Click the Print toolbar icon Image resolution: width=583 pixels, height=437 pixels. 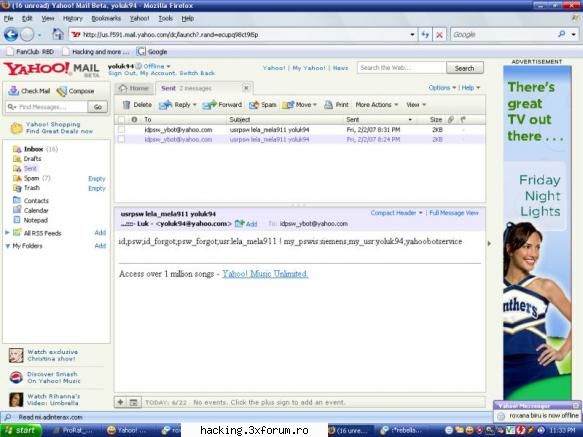point(328,105)
